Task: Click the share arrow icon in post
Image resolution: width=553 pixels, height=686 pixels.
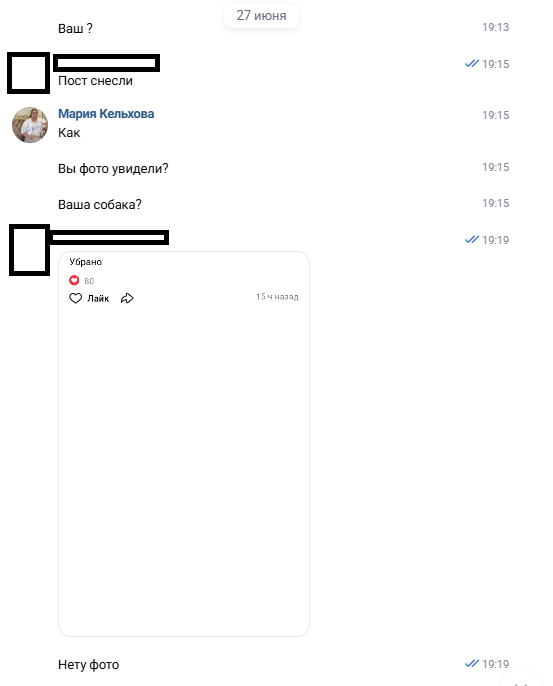Action: click(x=127, y=298)
